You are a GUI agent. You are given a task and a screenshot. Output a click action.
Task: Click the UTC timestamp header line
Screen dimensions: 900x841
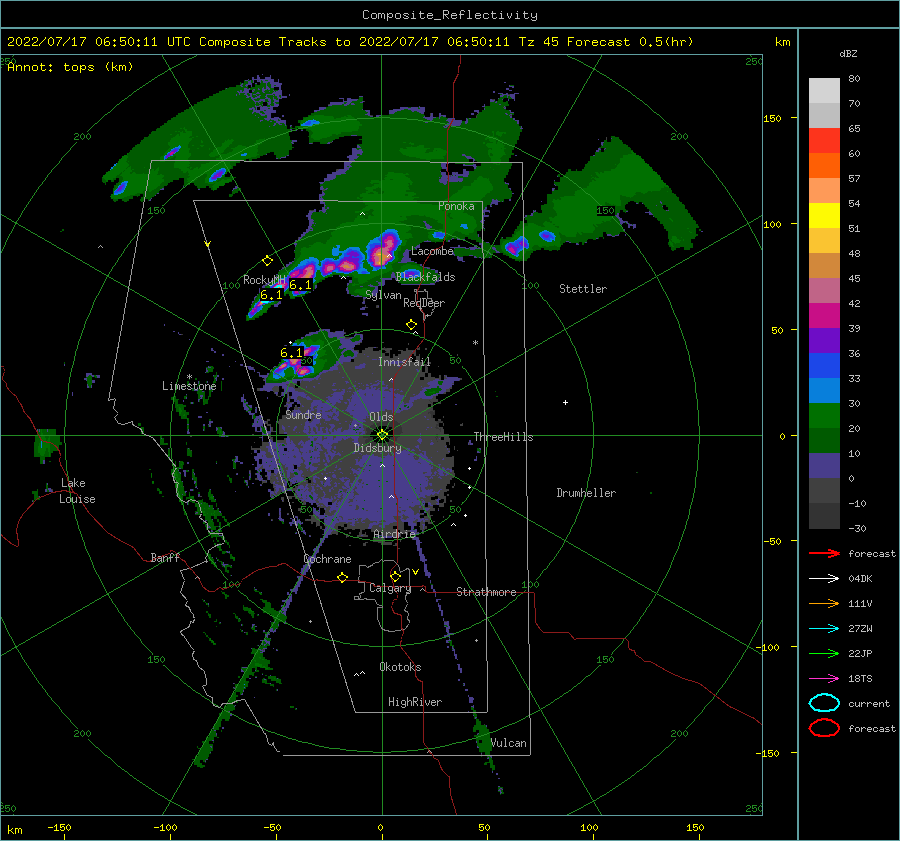[350, 42]
